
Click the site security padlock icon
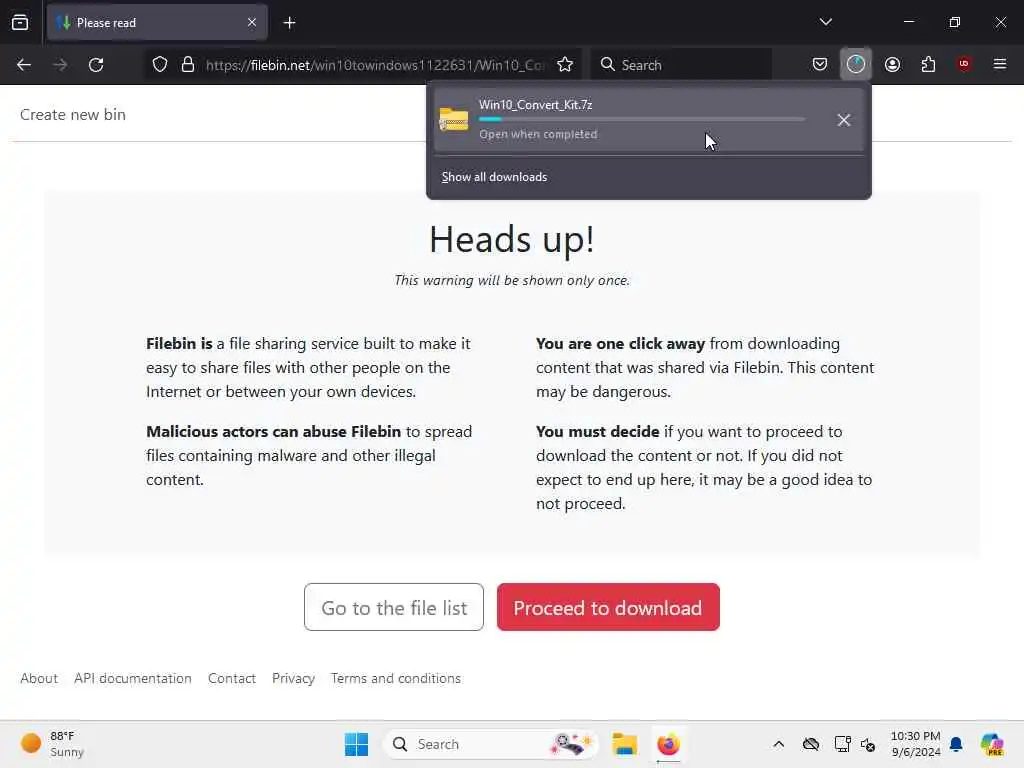pyautogui.click(x=188, y=65)
